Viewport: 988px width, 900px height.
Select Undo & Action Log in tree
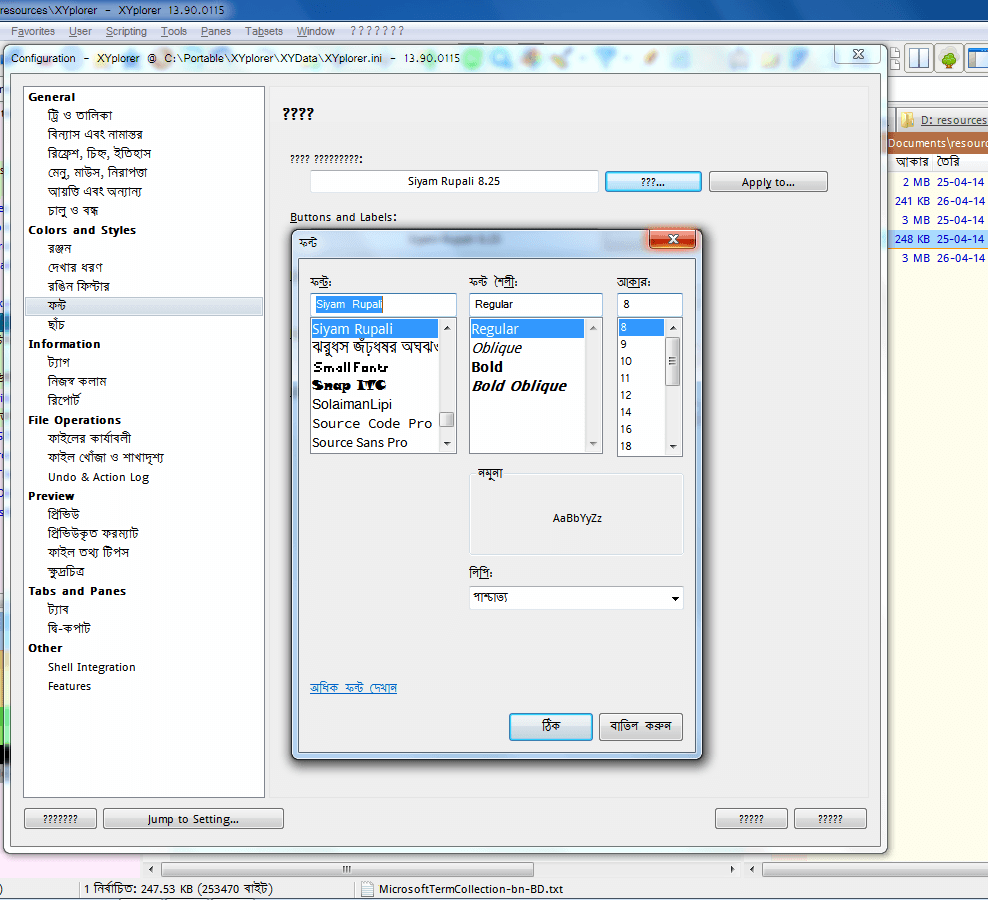click(x=98, y=477)
